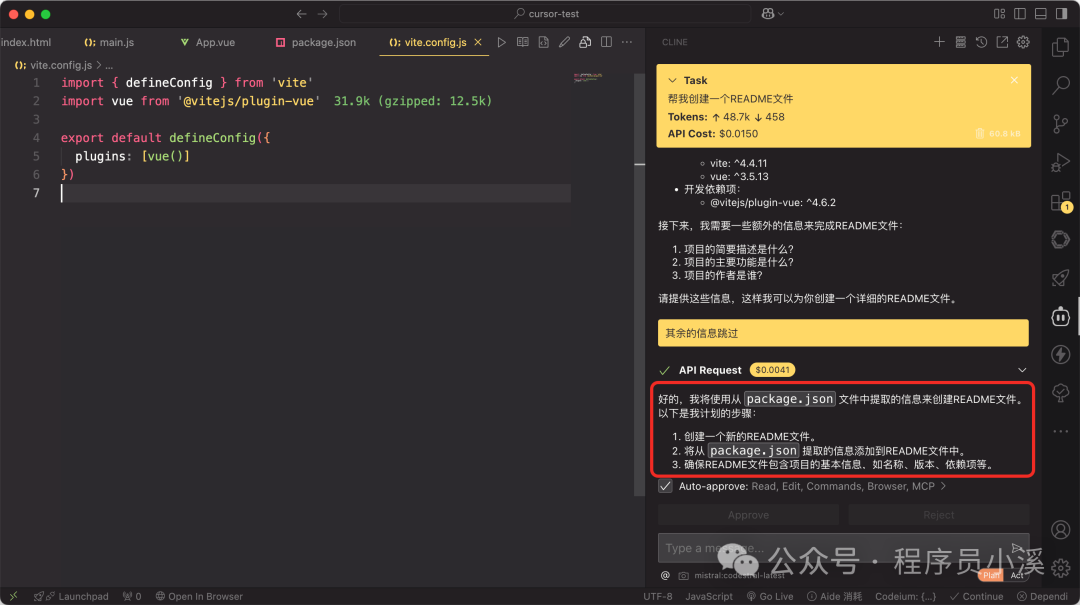
Task: Switch to Plan mode
Action: pos(989,575)
